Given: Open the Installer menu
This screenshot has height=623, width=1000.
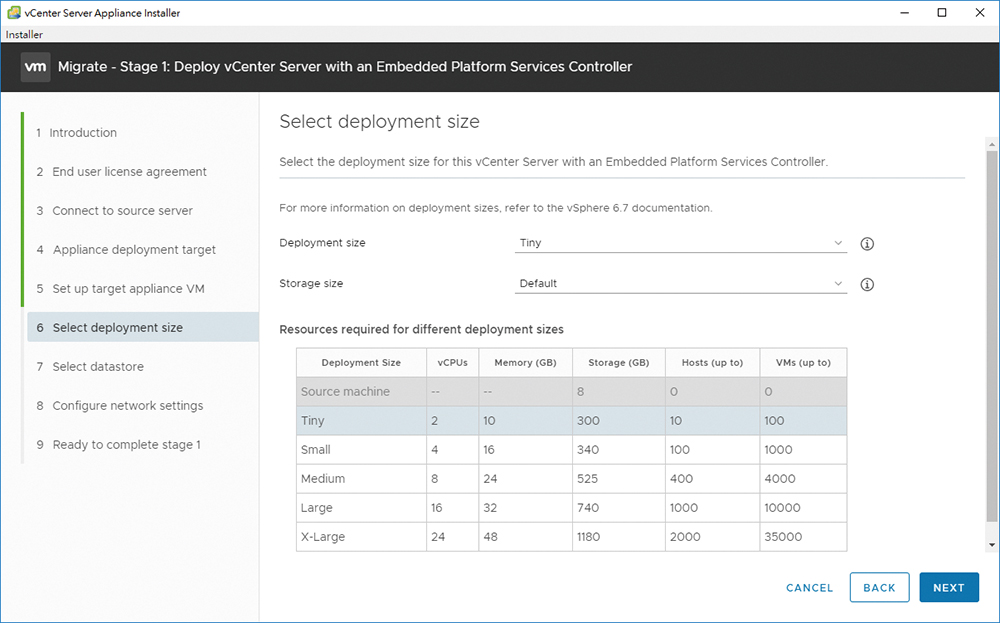Looking at the screenshot, I should (x=24, y=34).
